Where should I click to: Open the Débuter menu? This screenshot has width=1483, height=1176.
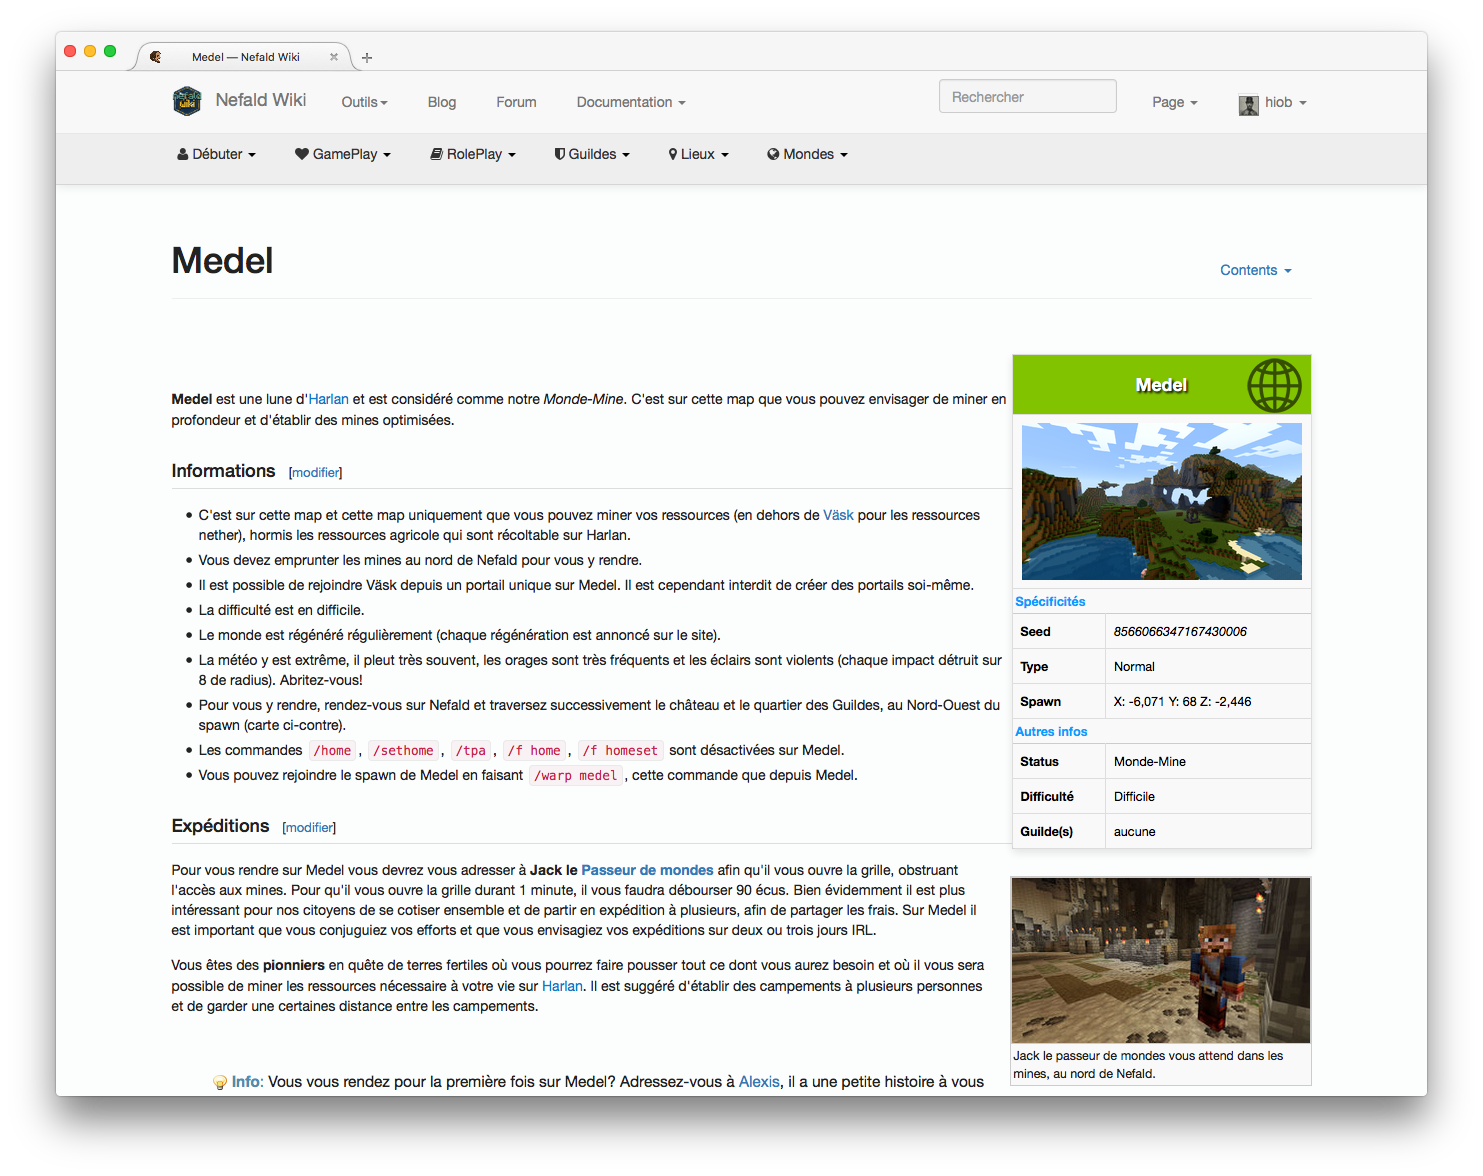(x=217, y=154)
